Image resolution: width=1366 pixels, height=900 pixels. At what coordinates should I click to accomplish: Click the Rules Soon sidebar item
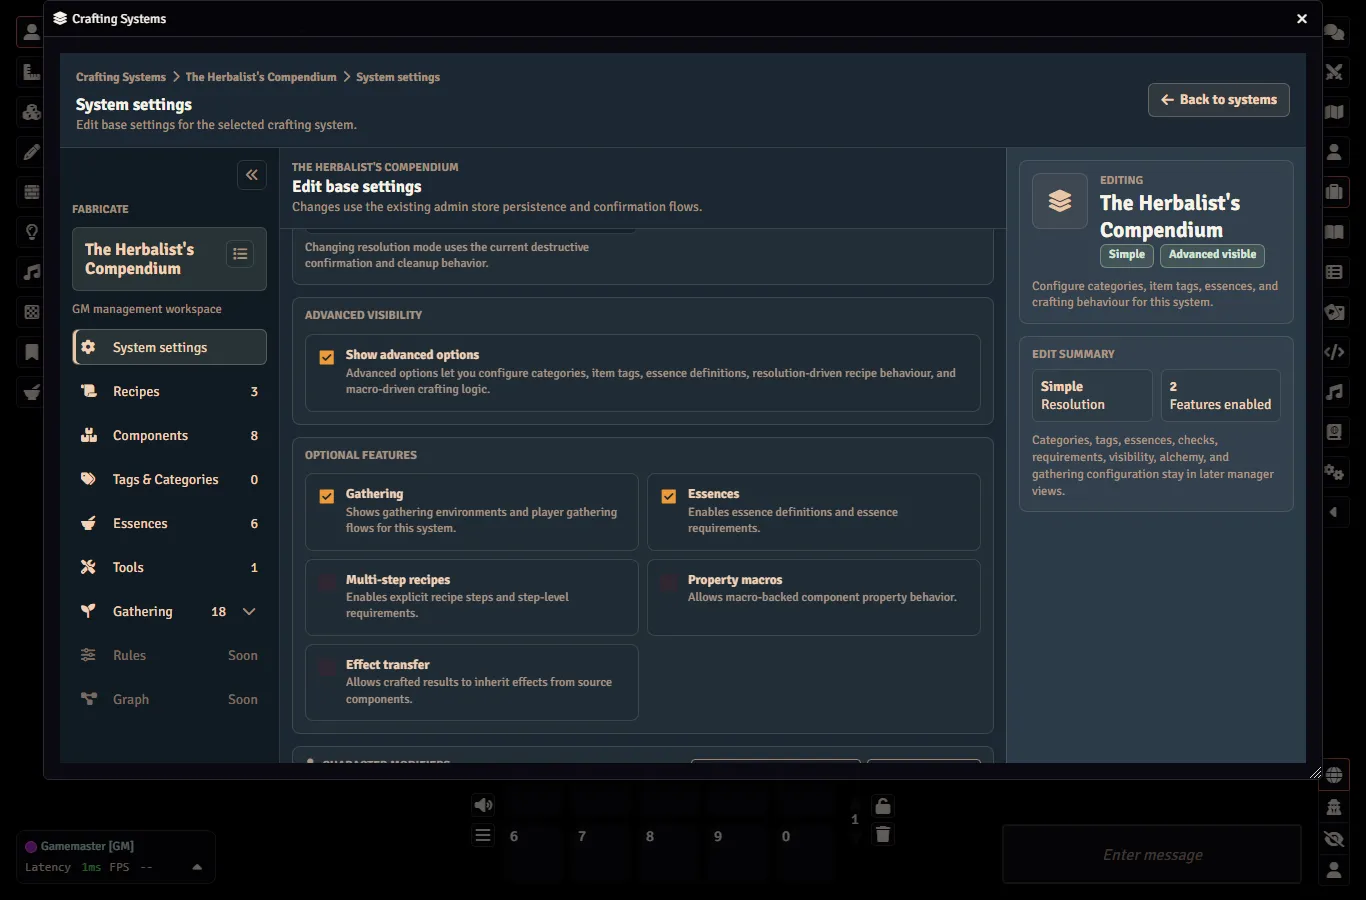[x=170, y=655]
